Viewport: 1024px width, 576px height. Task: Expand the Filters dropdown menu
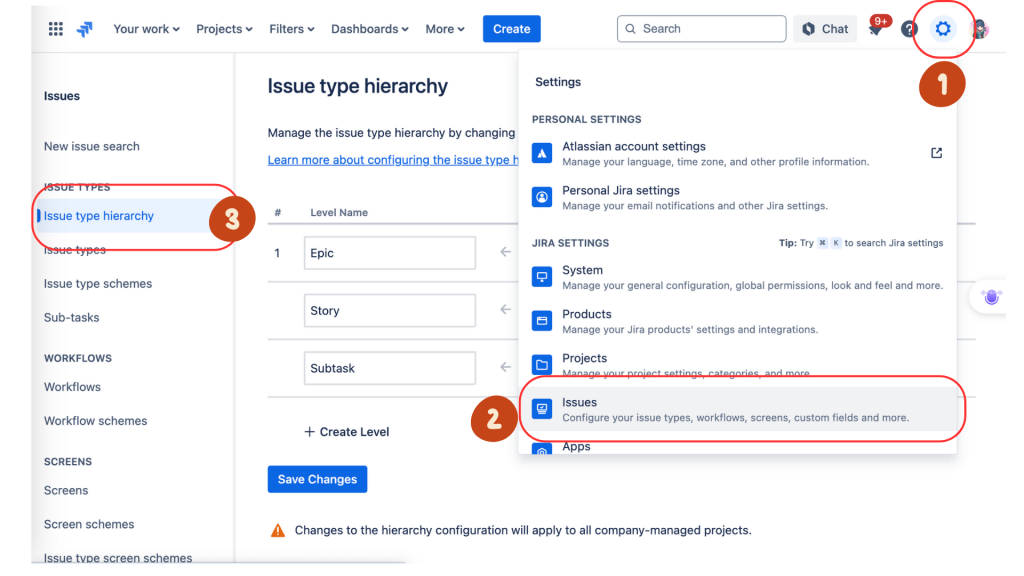pyautogui.click(x=291, y=29)
